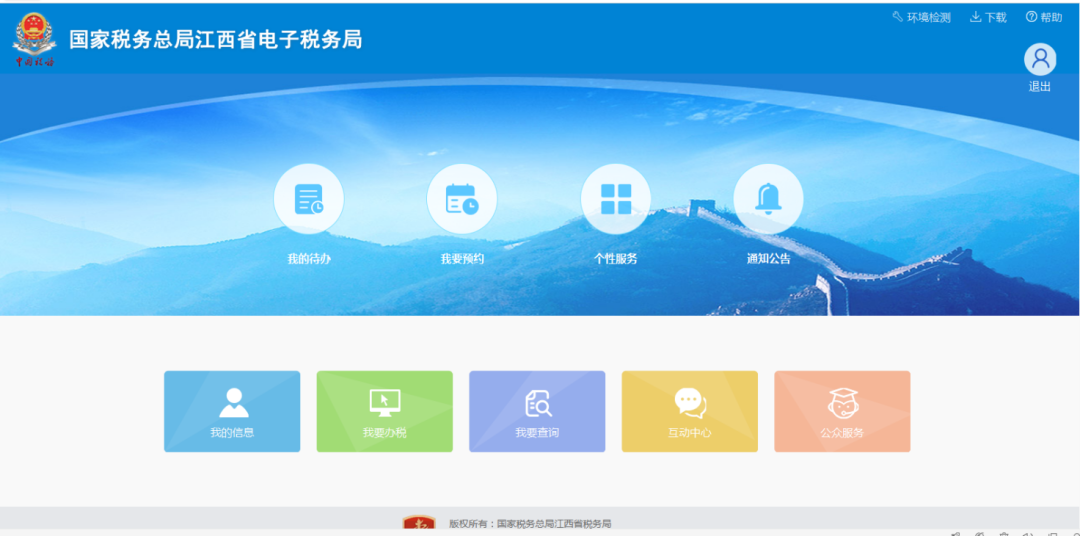Open the 环境检测 tool in top bar
1080x536 pixels.
[921, 17]
